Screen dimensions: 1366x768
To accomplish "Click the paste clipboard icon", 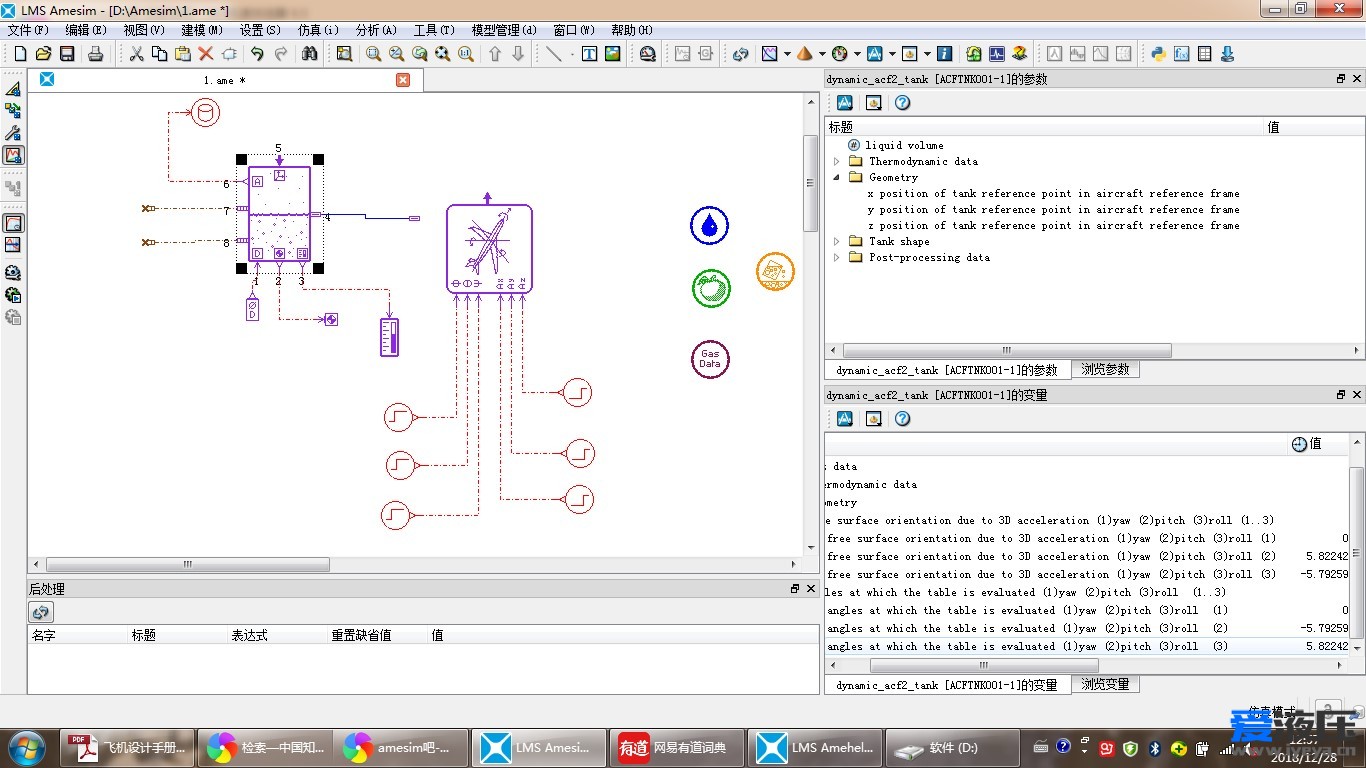I will (182, 54).
